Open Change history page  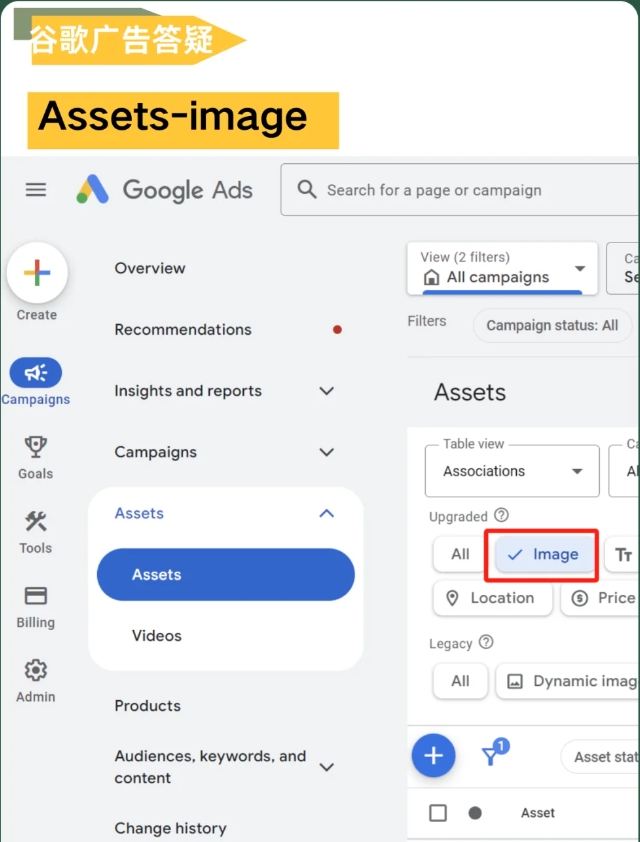click(170, 828)
